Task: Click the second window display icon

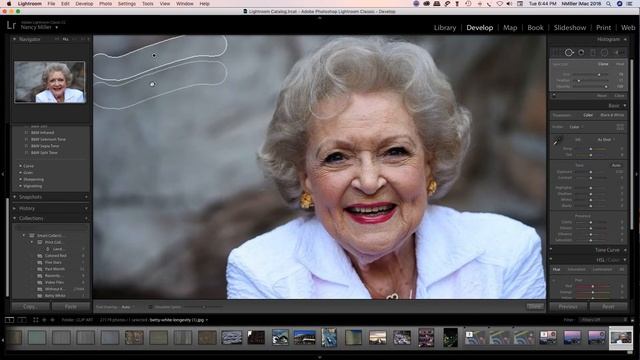Action: [x=22, y=320]
